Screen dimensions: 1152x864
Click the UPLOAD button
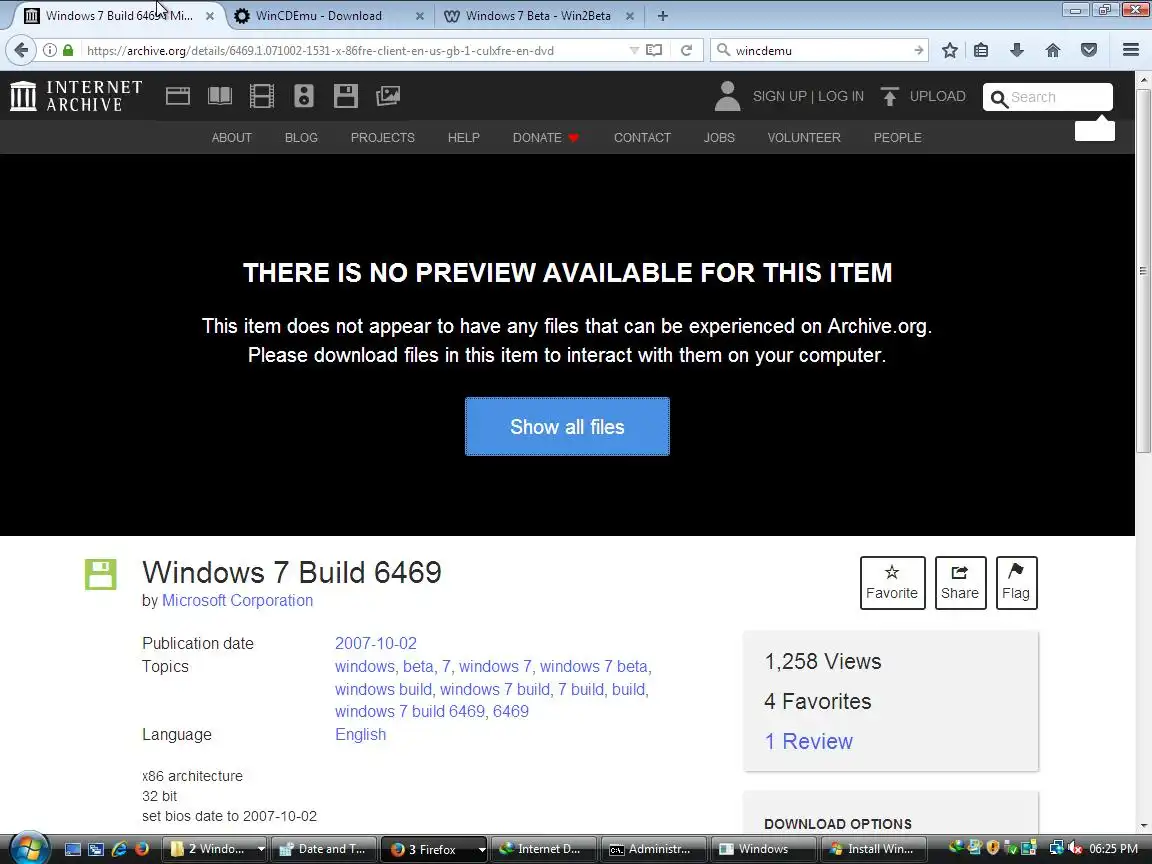[923, 96]
